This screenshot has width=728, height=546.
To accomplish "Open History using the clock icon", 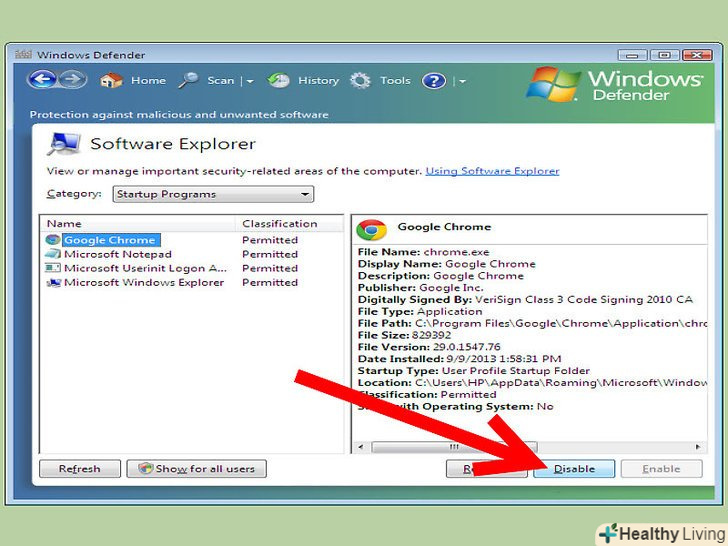I will pyautogui.click(x=278, y=80).
